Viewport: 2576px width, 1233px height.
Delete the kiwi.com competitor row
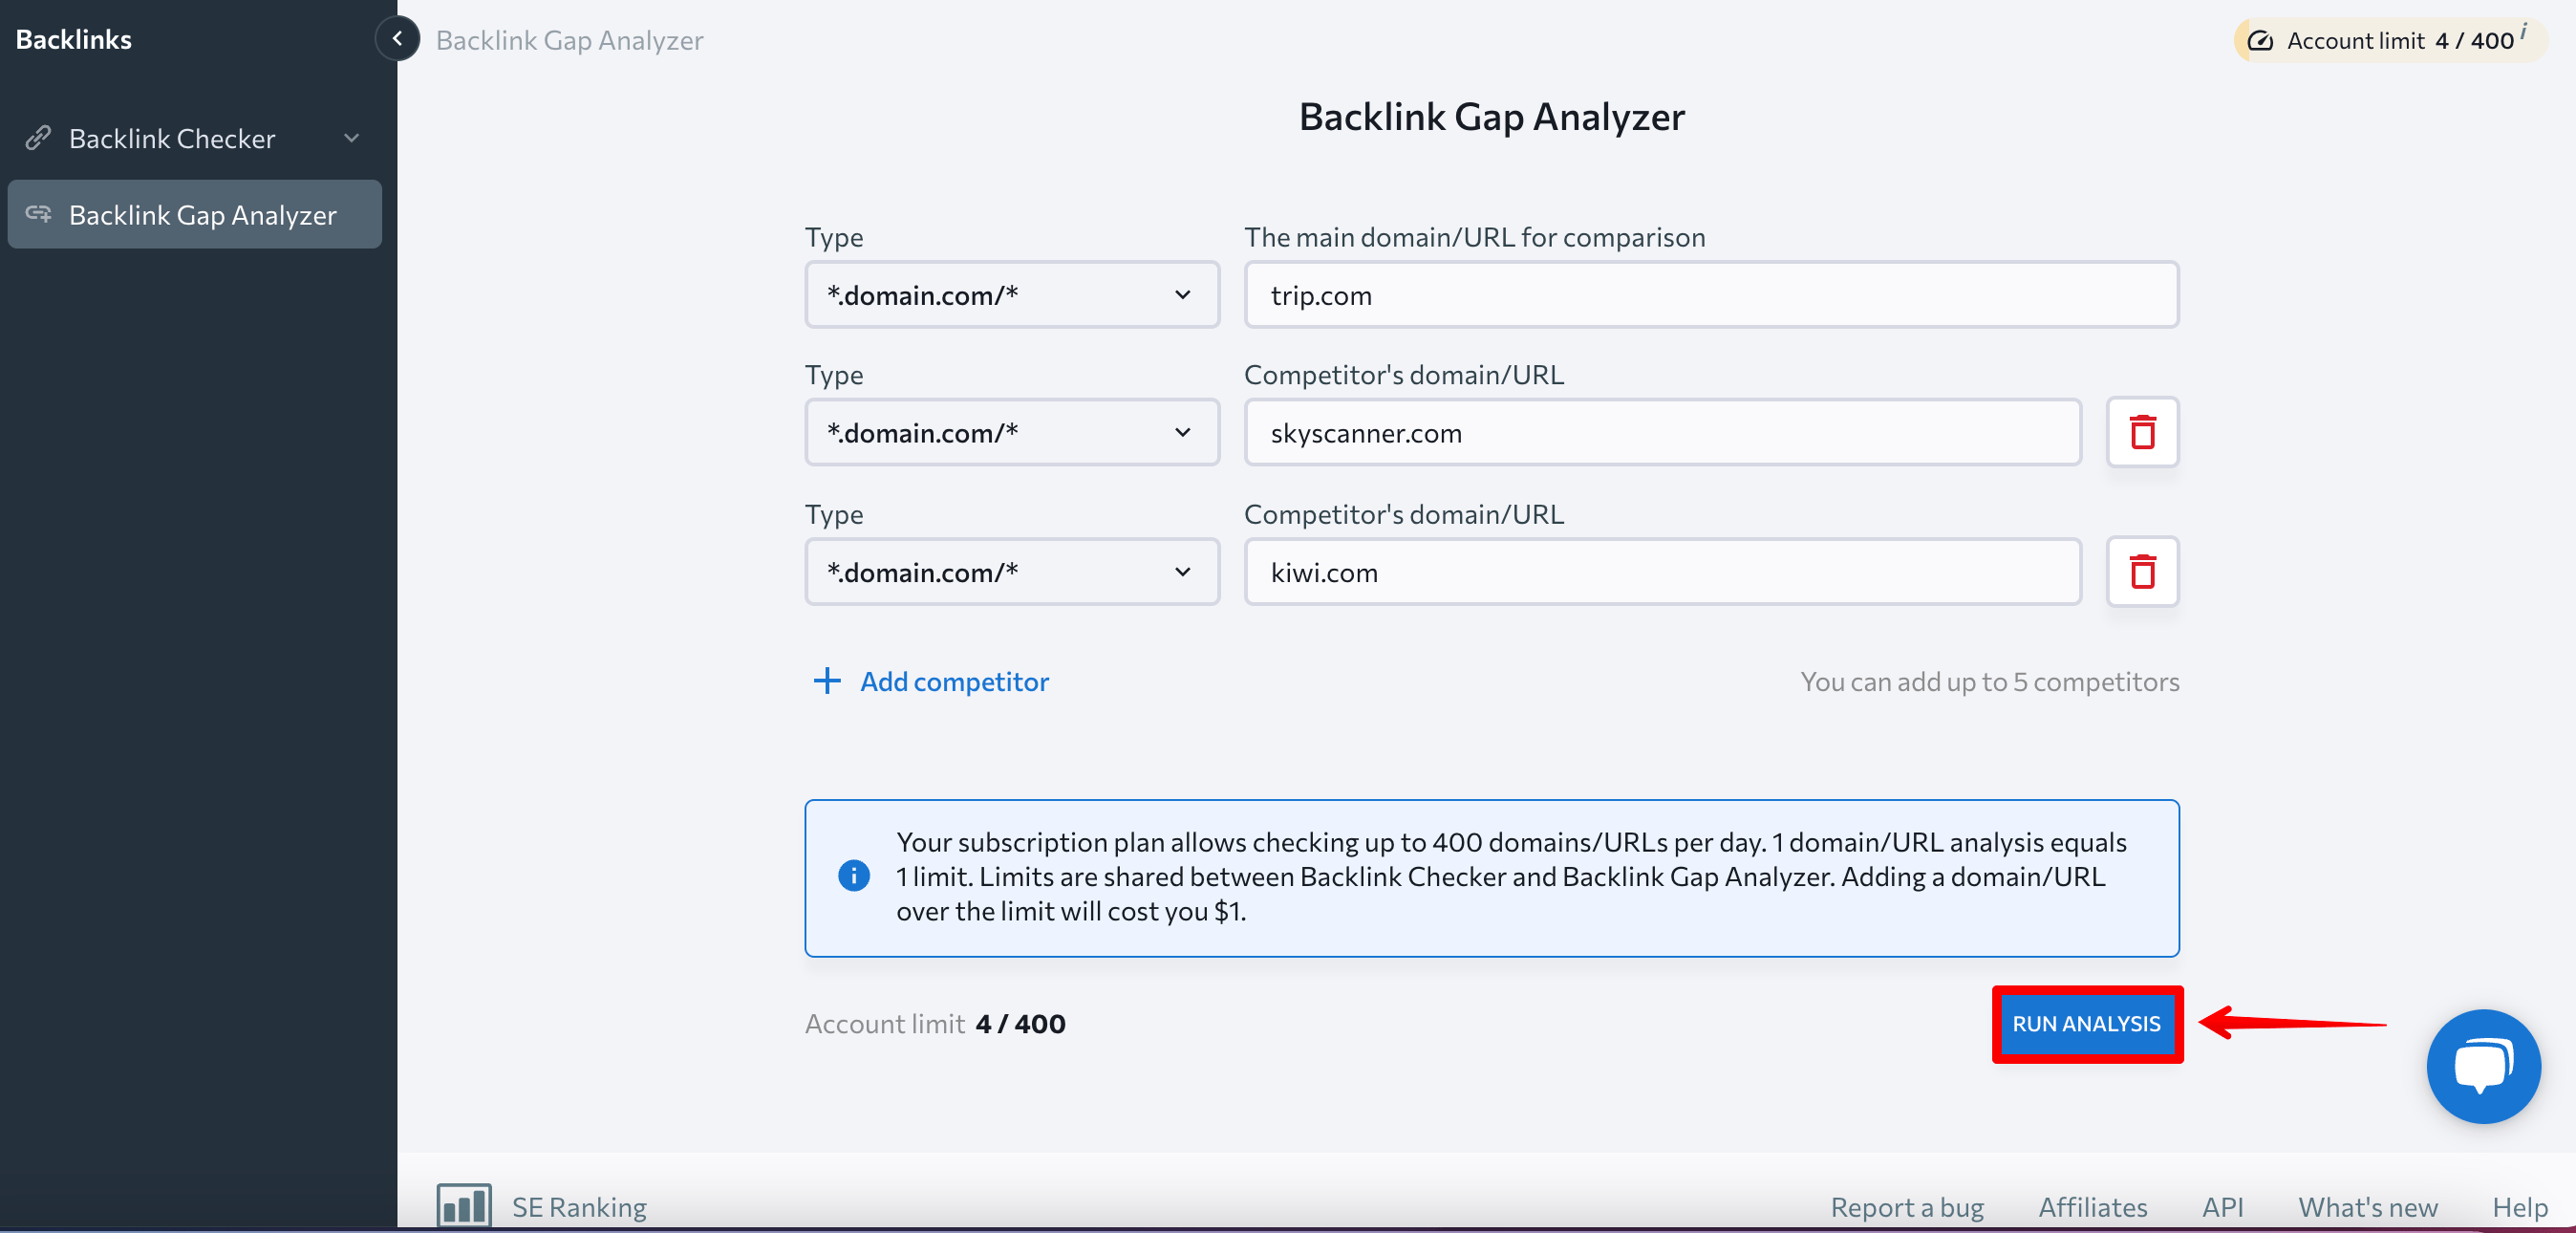point(2142,572)
